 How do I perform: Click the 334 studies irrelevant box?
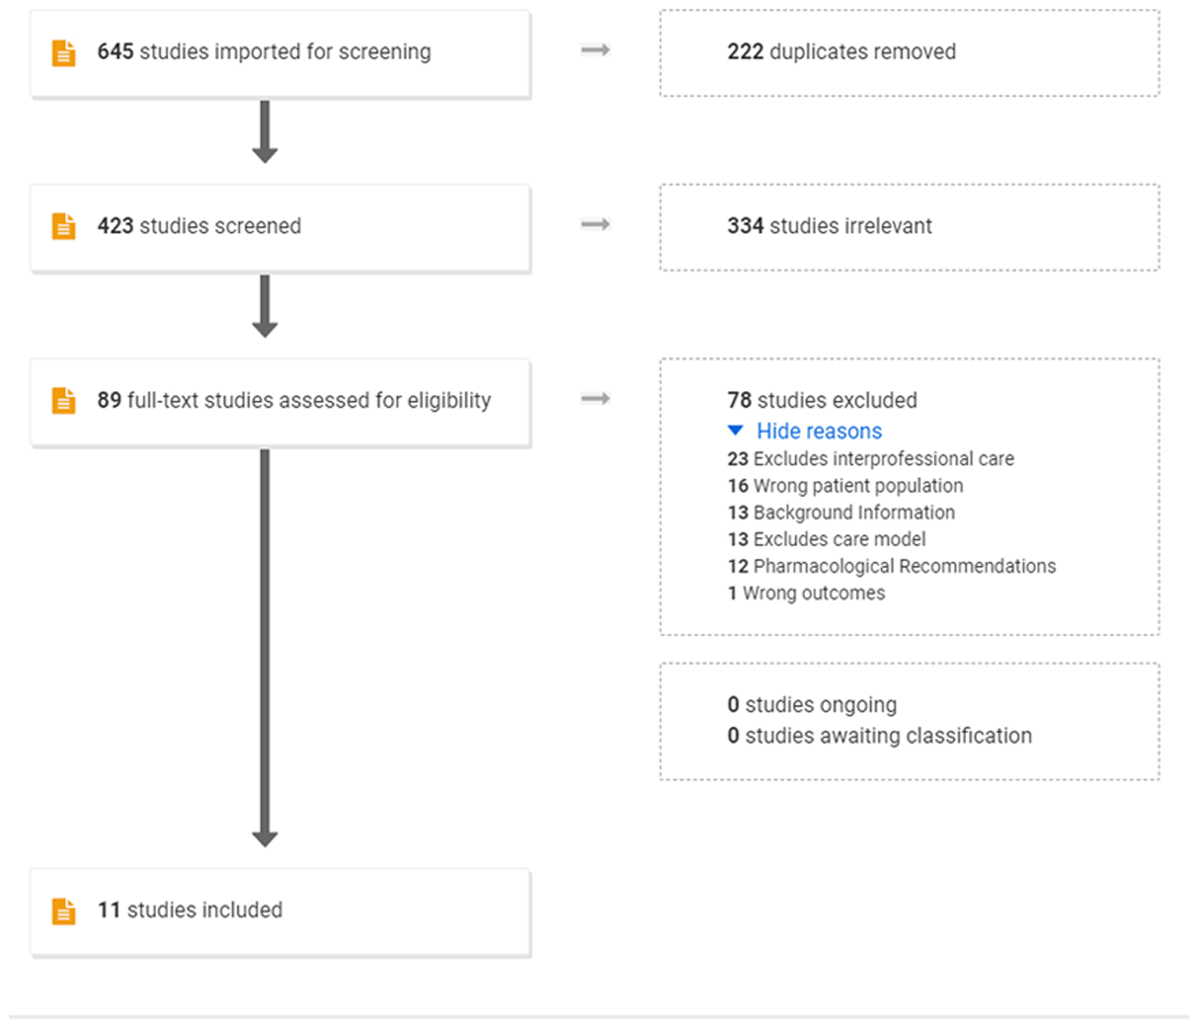coord(909,227)
